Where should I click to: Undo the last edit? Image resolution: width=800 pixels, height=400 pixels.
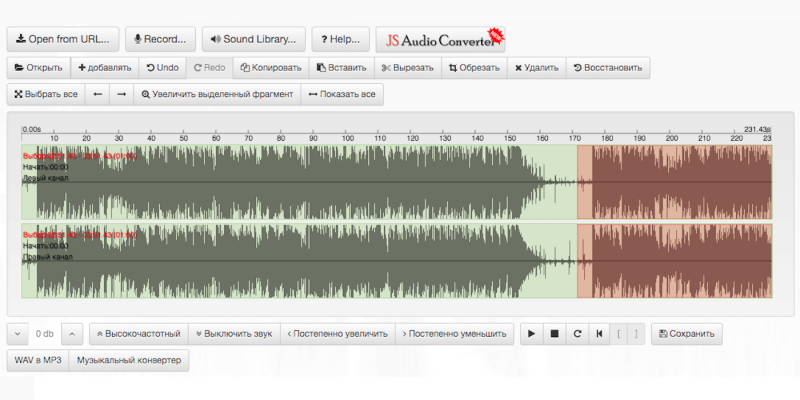(x=162, y=68)
